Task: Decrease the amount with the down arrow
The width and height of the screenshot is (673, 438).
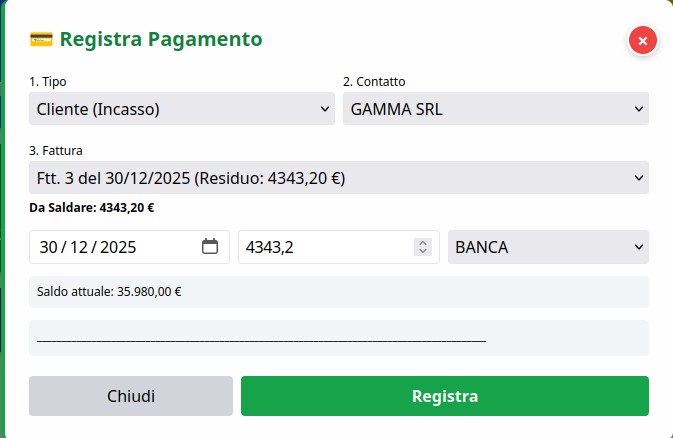Action: [x=423, y=252]
